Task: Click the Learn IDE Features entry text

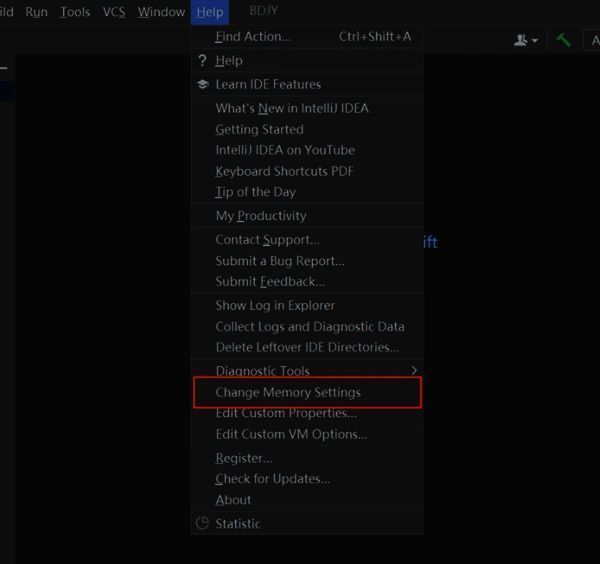Action: click(x=268, y=84)
